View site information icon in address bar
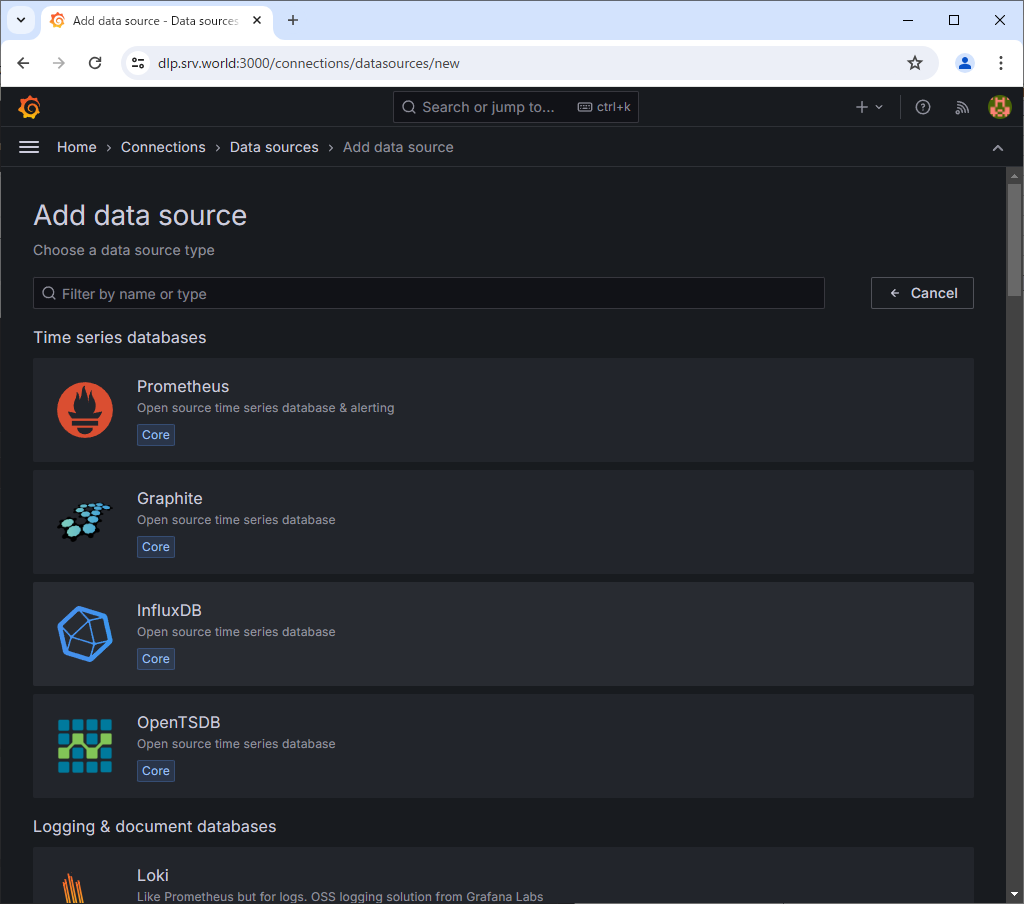This screenshot has width=1024, height=904. pos(138,63)
